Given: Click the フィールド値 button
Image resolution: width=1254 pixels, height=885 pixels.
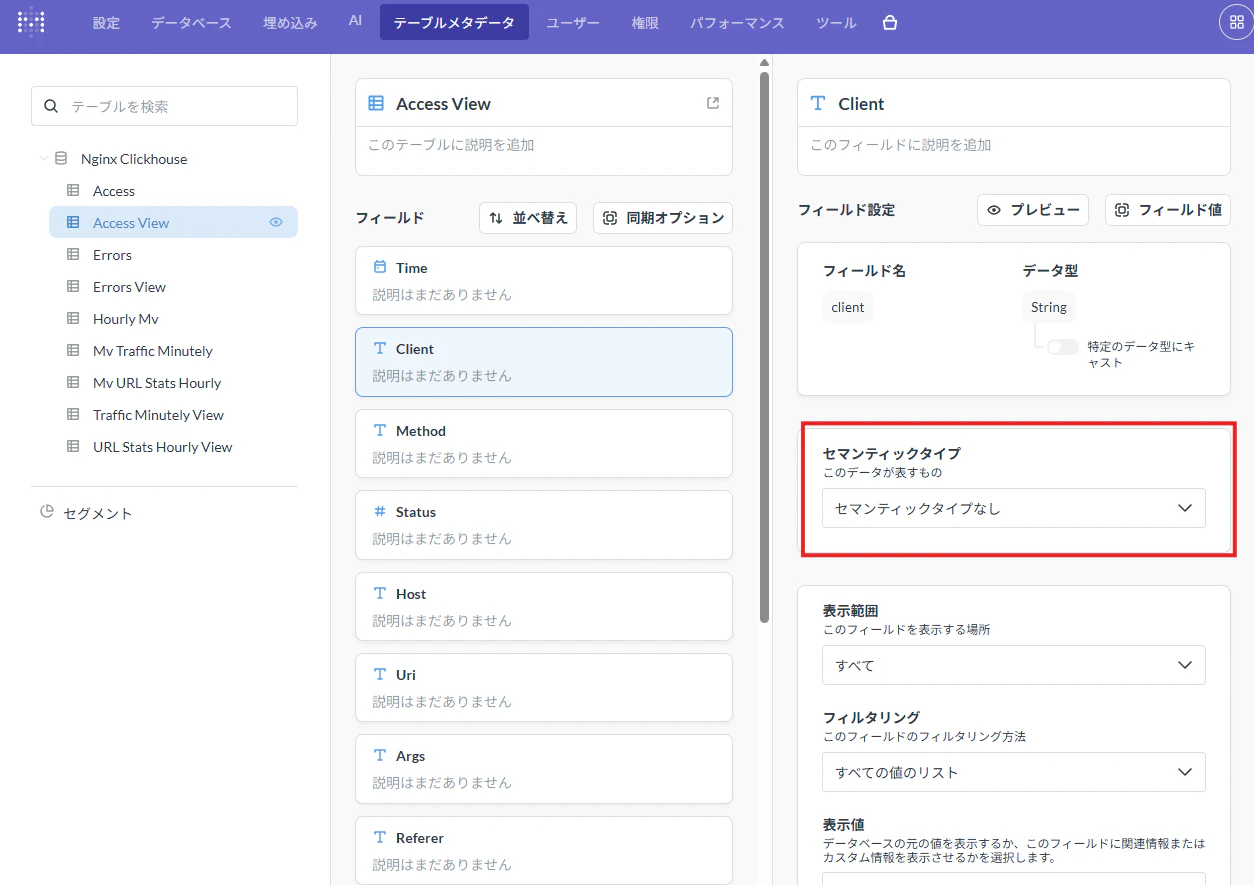Looking at the screenshot, I should (x=1168, y=210).
